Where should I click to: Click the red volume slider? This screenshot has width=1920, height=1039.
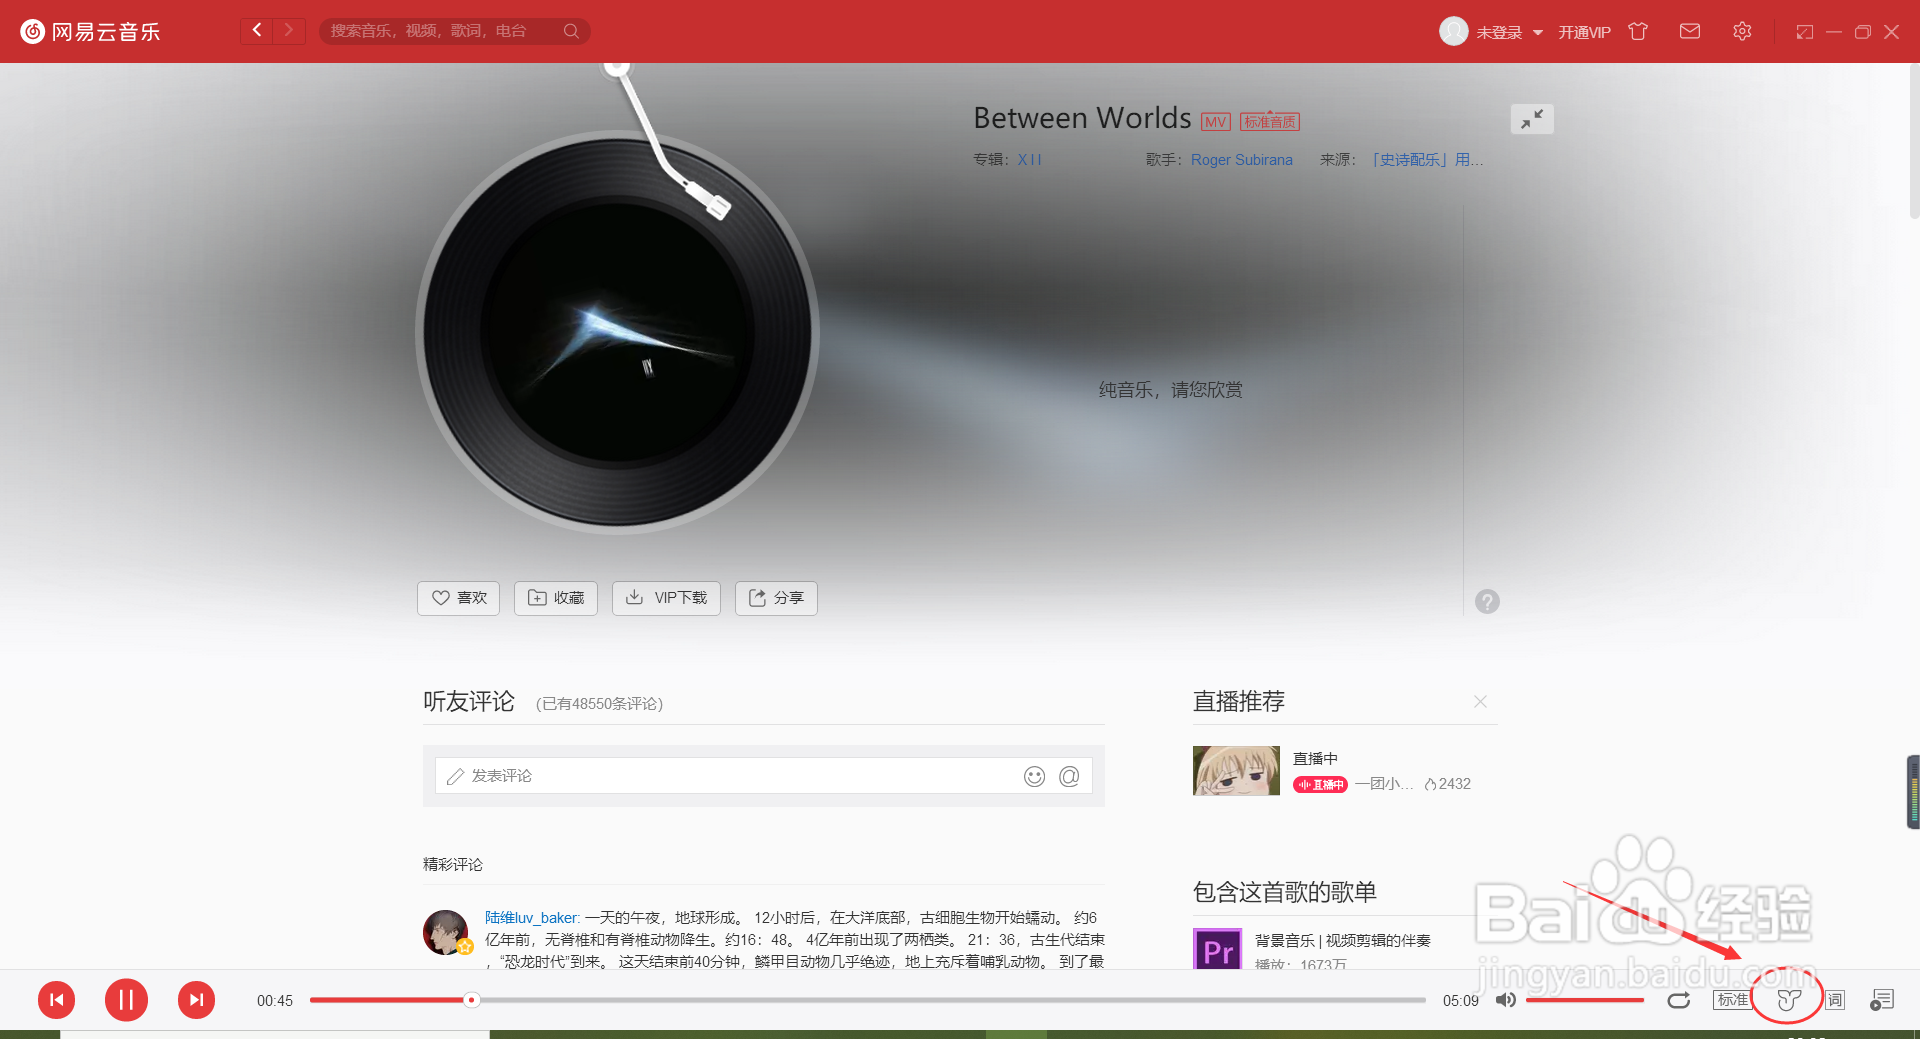pyautogui.click(x=1585, y=1000)
